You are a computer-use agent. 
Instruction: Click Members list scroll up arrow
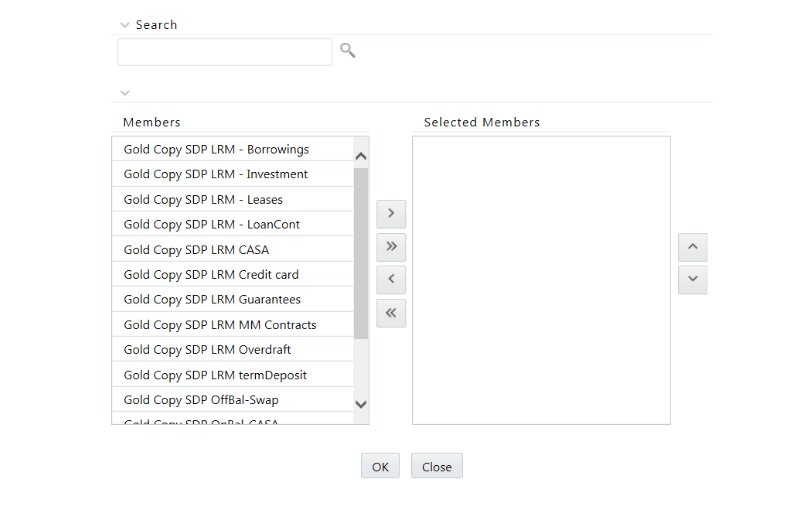pyautogui.click(x=361, y=156)
